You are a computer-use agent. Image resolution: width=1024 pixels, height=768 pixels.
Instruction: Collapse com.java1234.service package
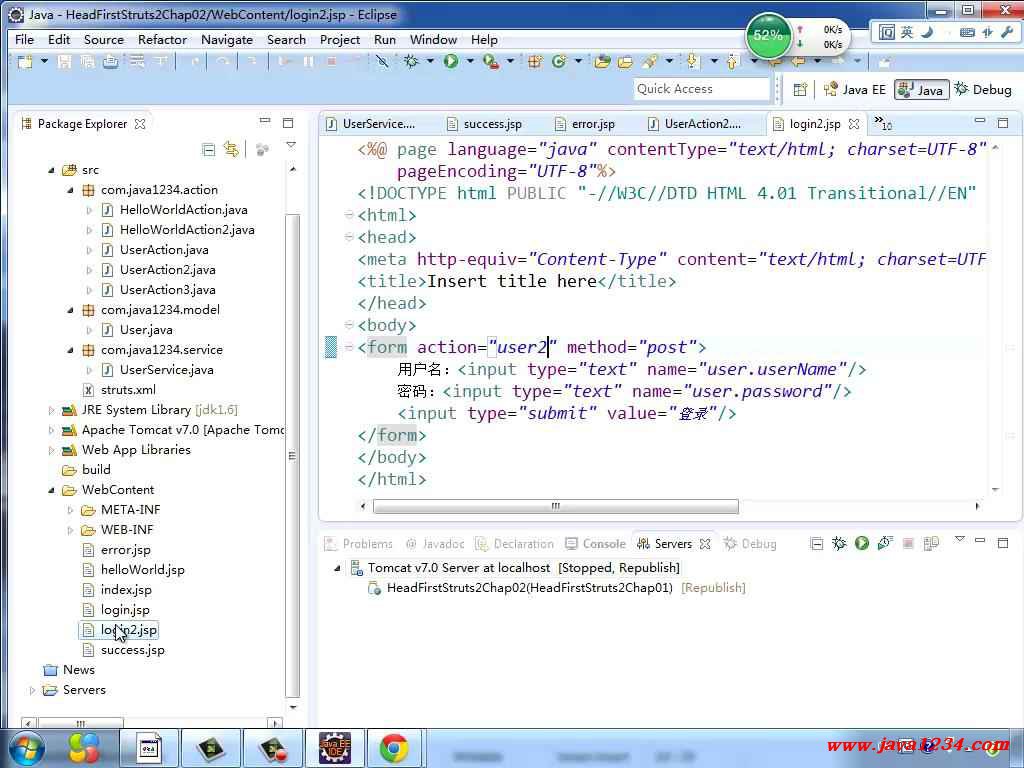[x=71, y=351]
